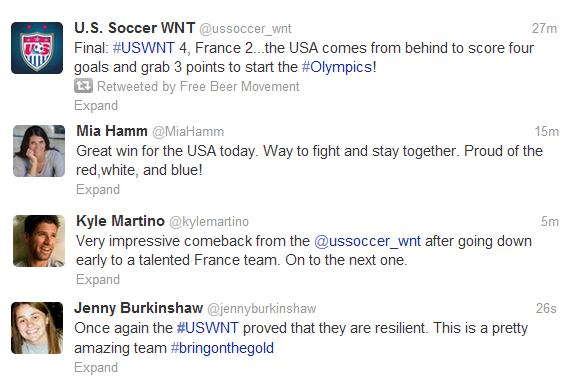Expand Jenny Burkinshaw's tweet
The width and height of the screenshot is (582, 379).
pyautogui.click(x=96, y=367)
